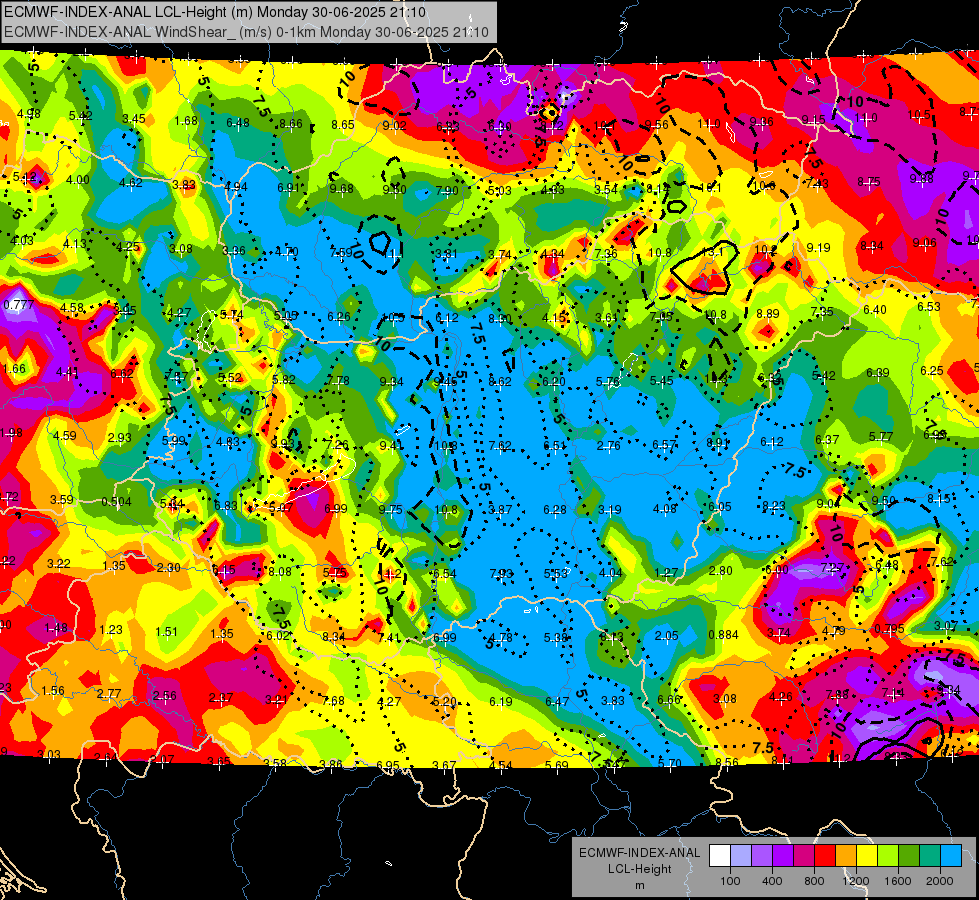Click the 7.90 wind shear value
This screenshot has width=979, height=900.
[x=447, y=190]
